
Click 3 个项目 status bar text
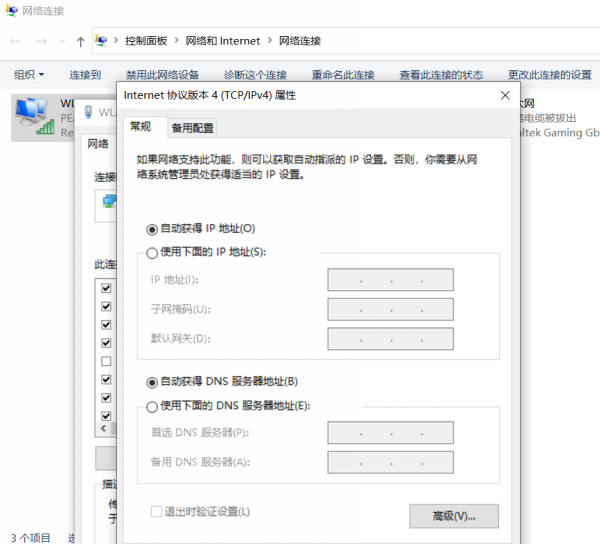point(31,538)
